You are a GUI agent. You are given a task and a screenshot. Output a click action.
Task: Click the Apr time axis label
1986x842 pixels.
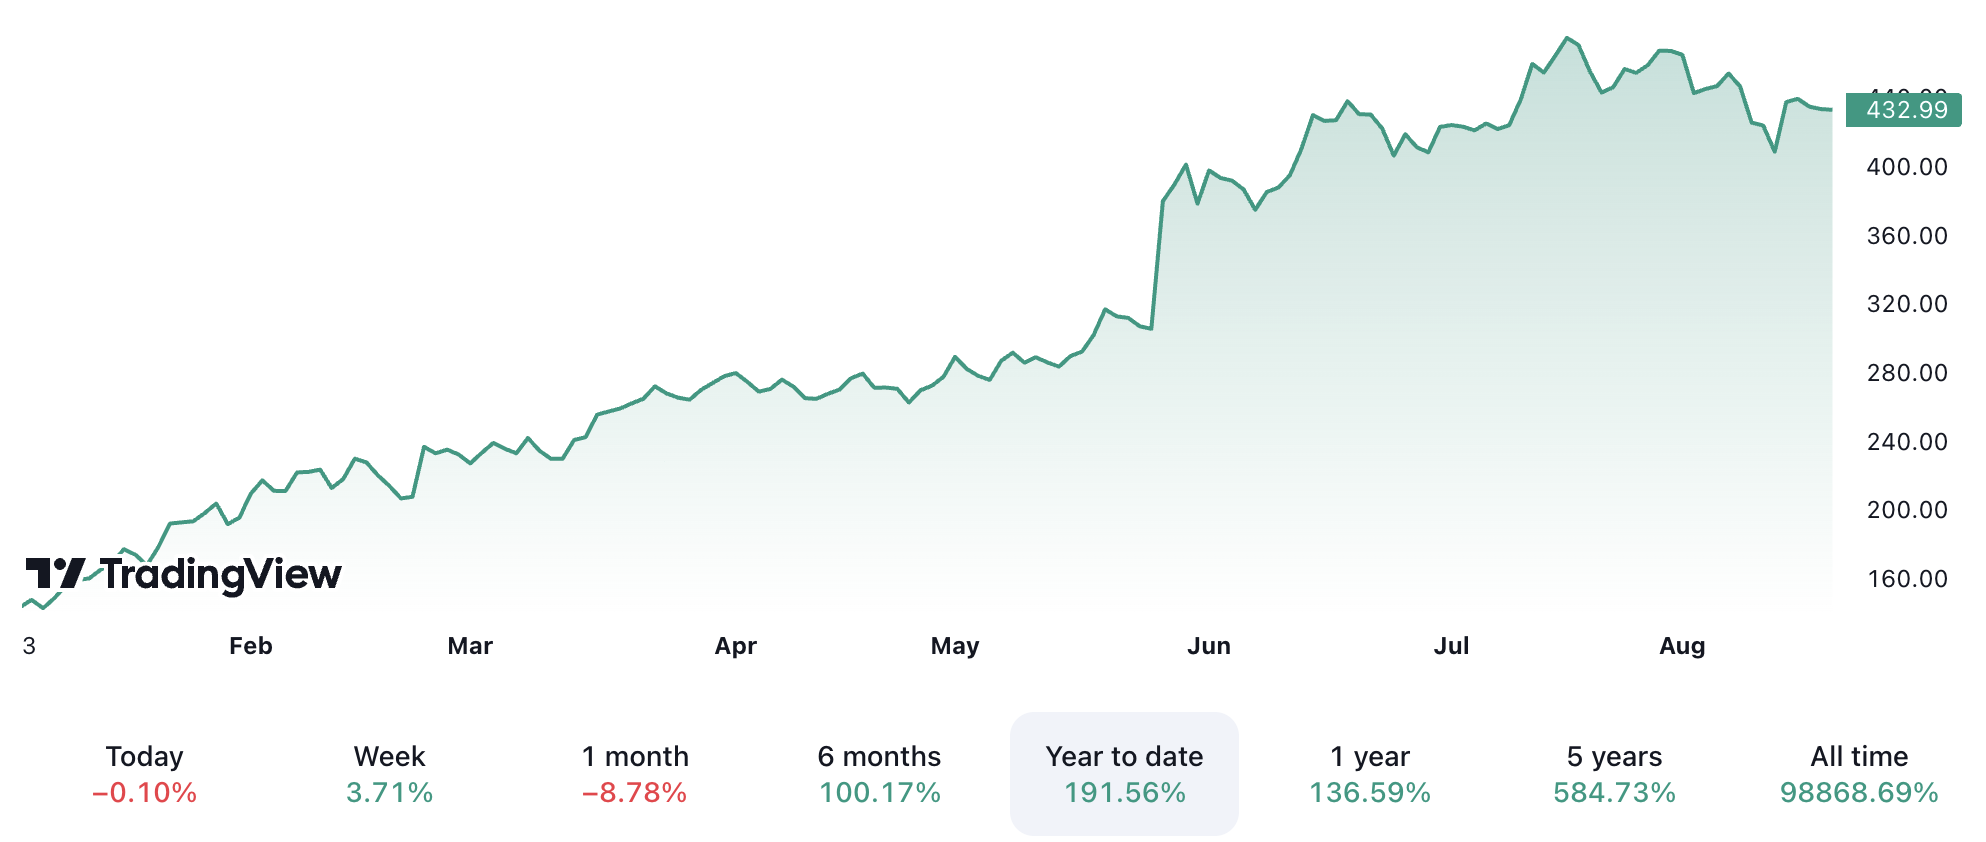[x=735, y=646]
